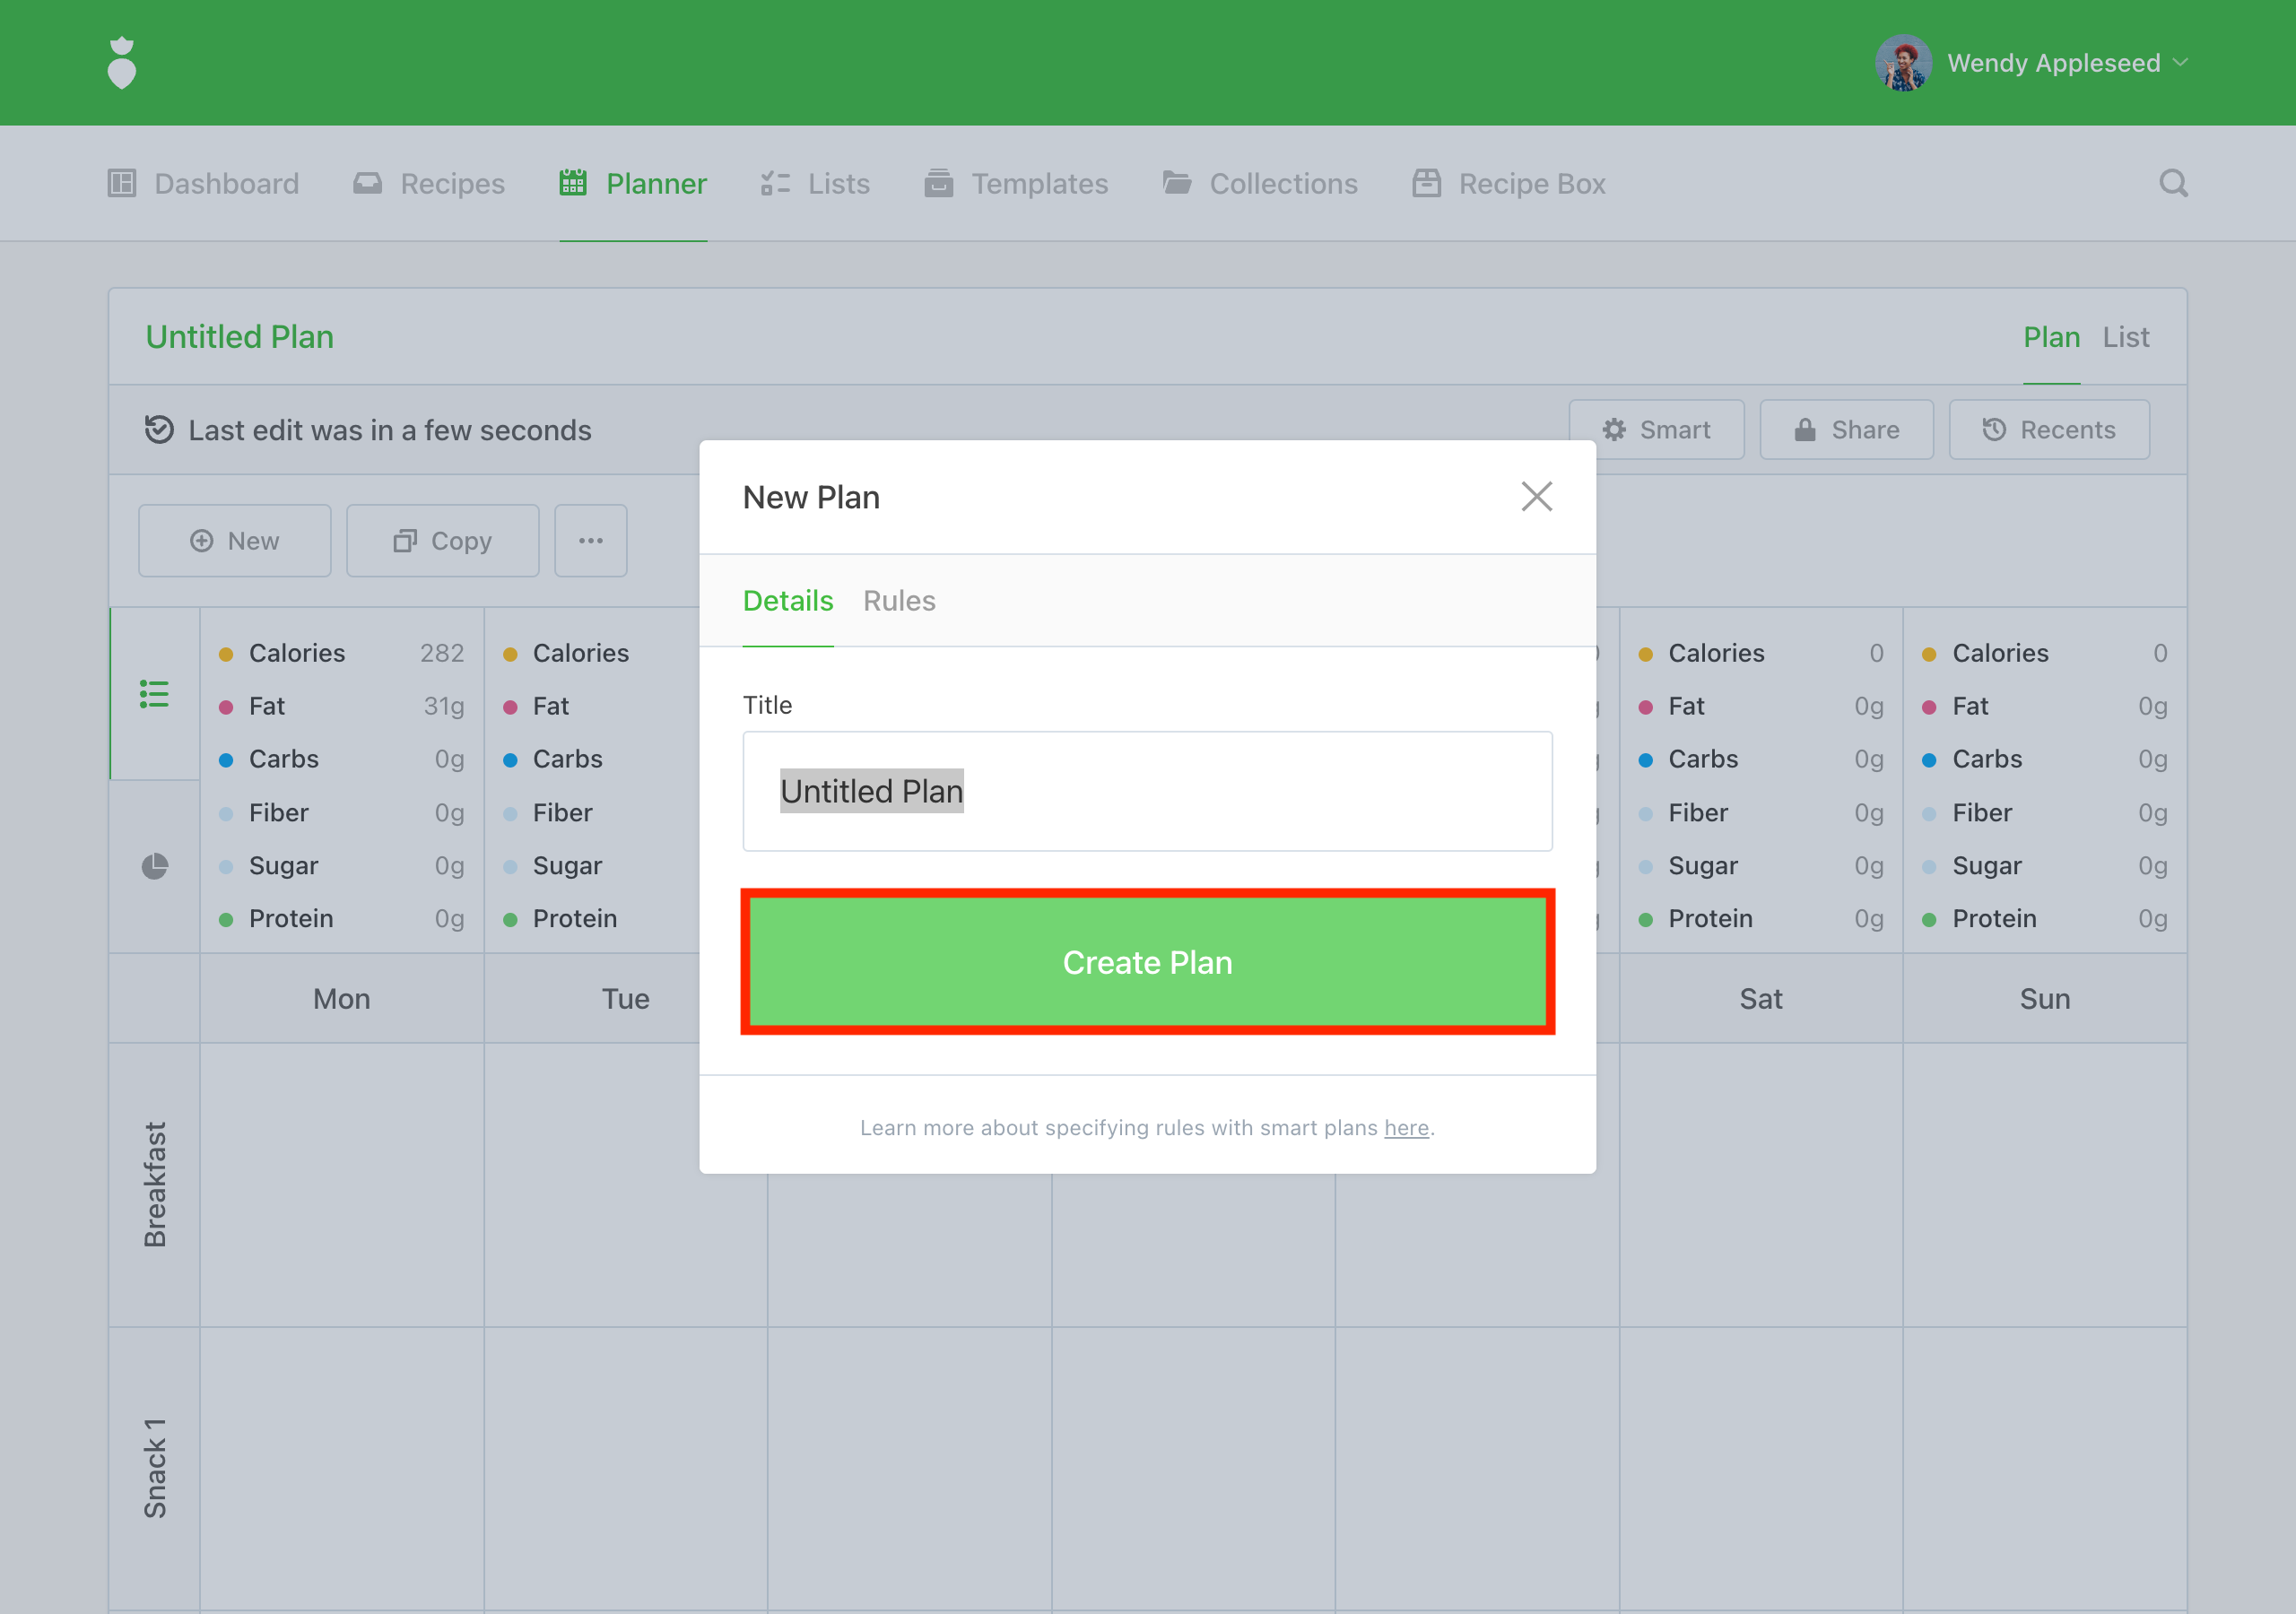Switch to List view toggle
The height and width of the screenshot is (1614, 2296).
[x=2125, y=337]
